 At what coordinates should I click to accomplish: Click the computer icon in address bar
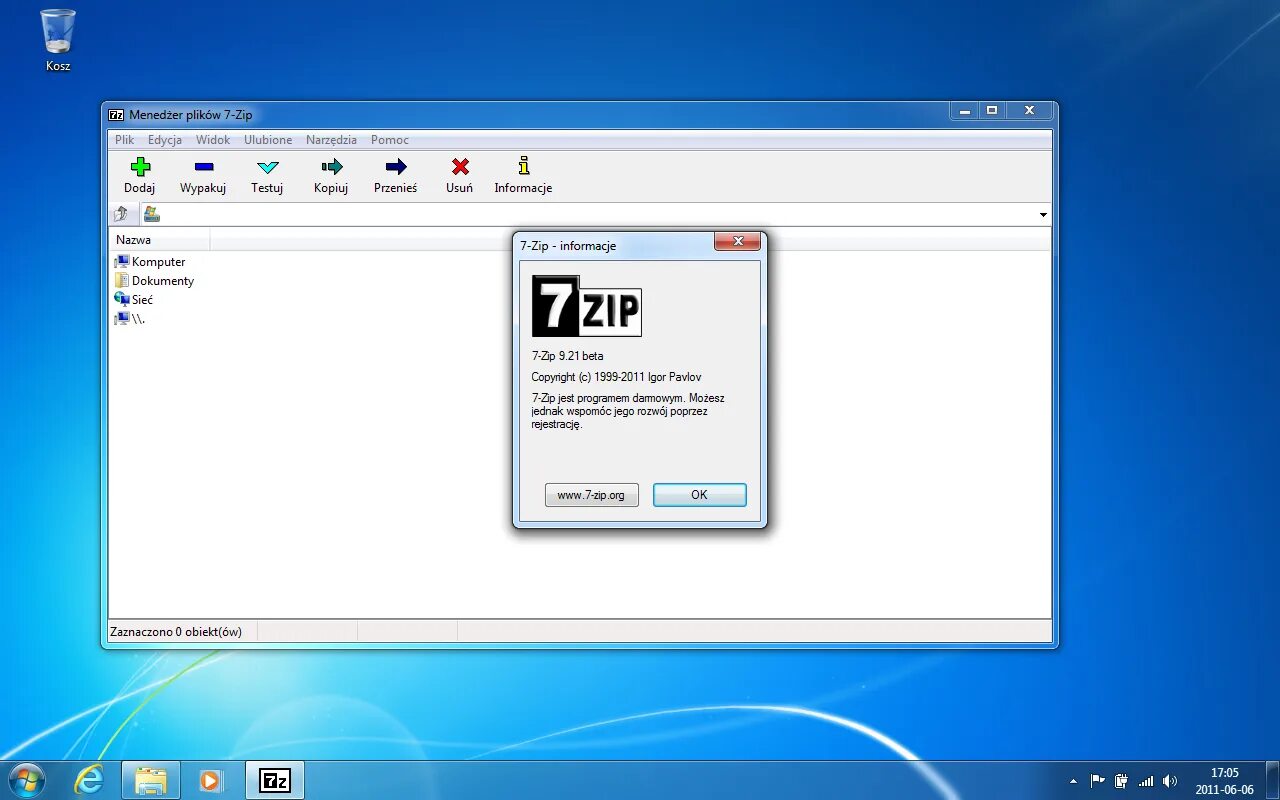[152, 214]
